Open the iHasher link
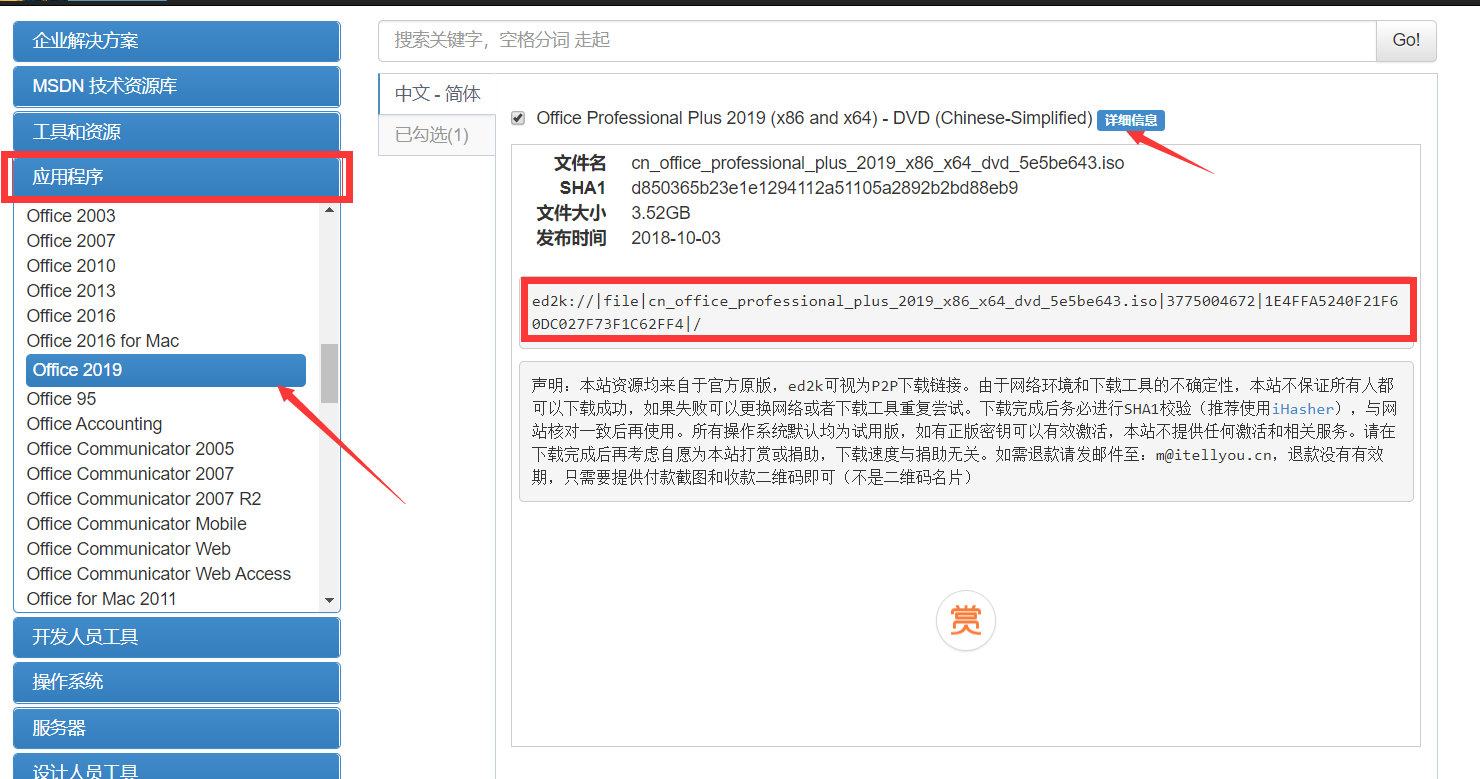 (1303, 409)
